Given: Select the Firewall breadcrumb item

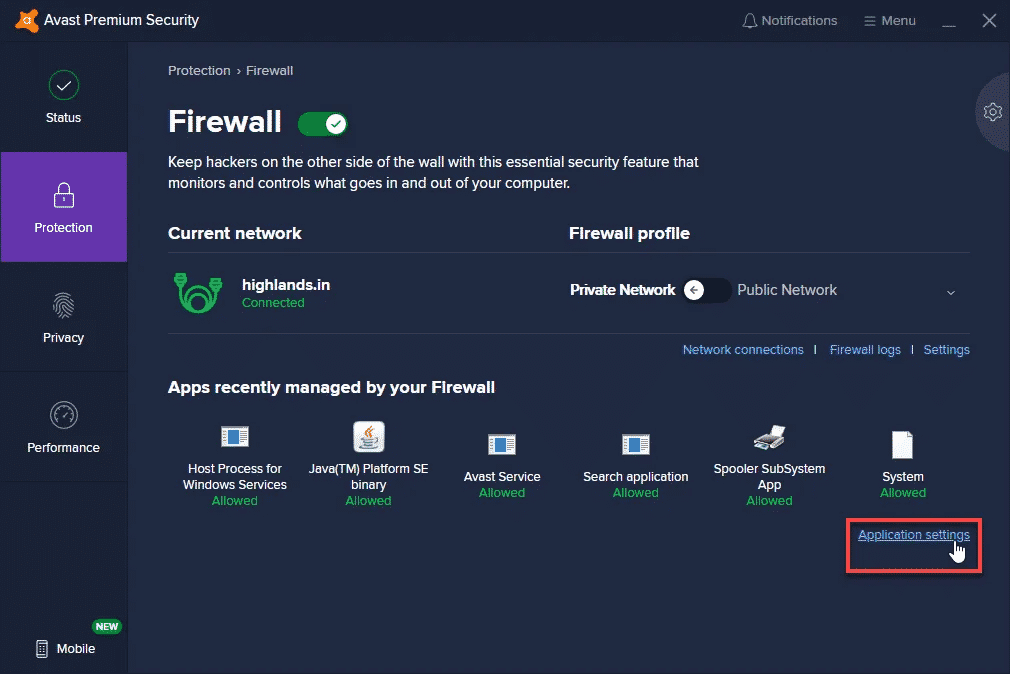Looking at the screenshot, I should coord(269,70).
